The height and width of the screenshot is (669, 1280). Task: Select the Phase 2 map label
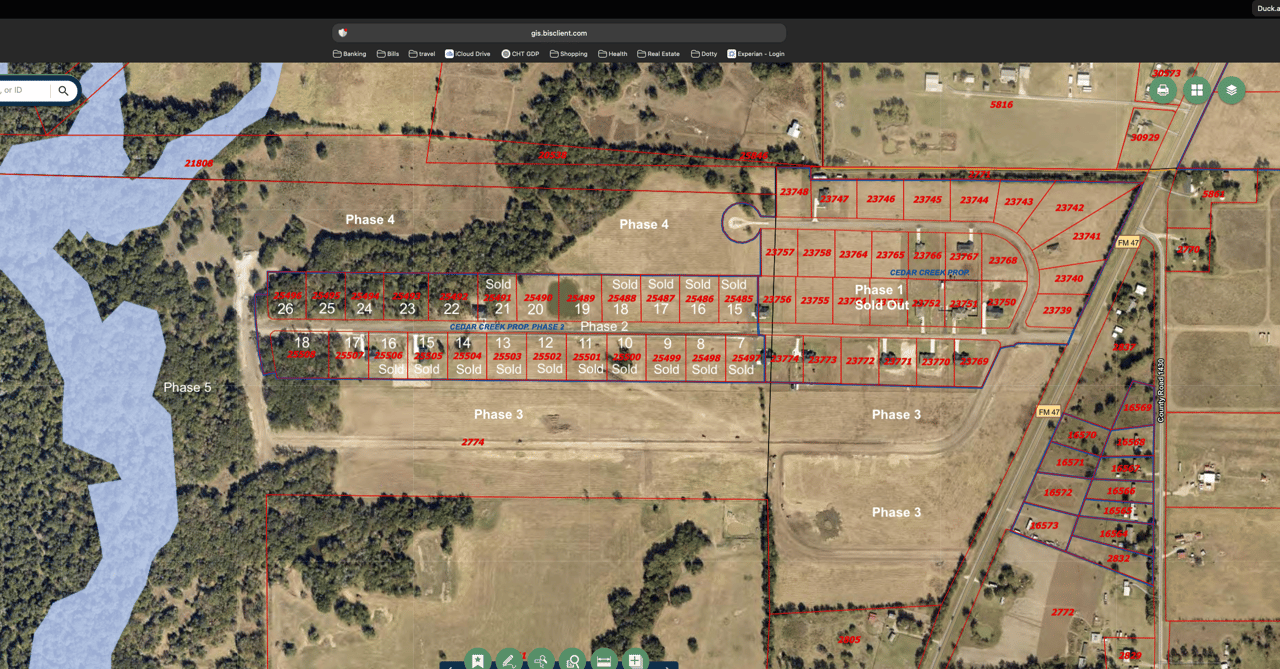pyautogui.click(x=604, y=327)
